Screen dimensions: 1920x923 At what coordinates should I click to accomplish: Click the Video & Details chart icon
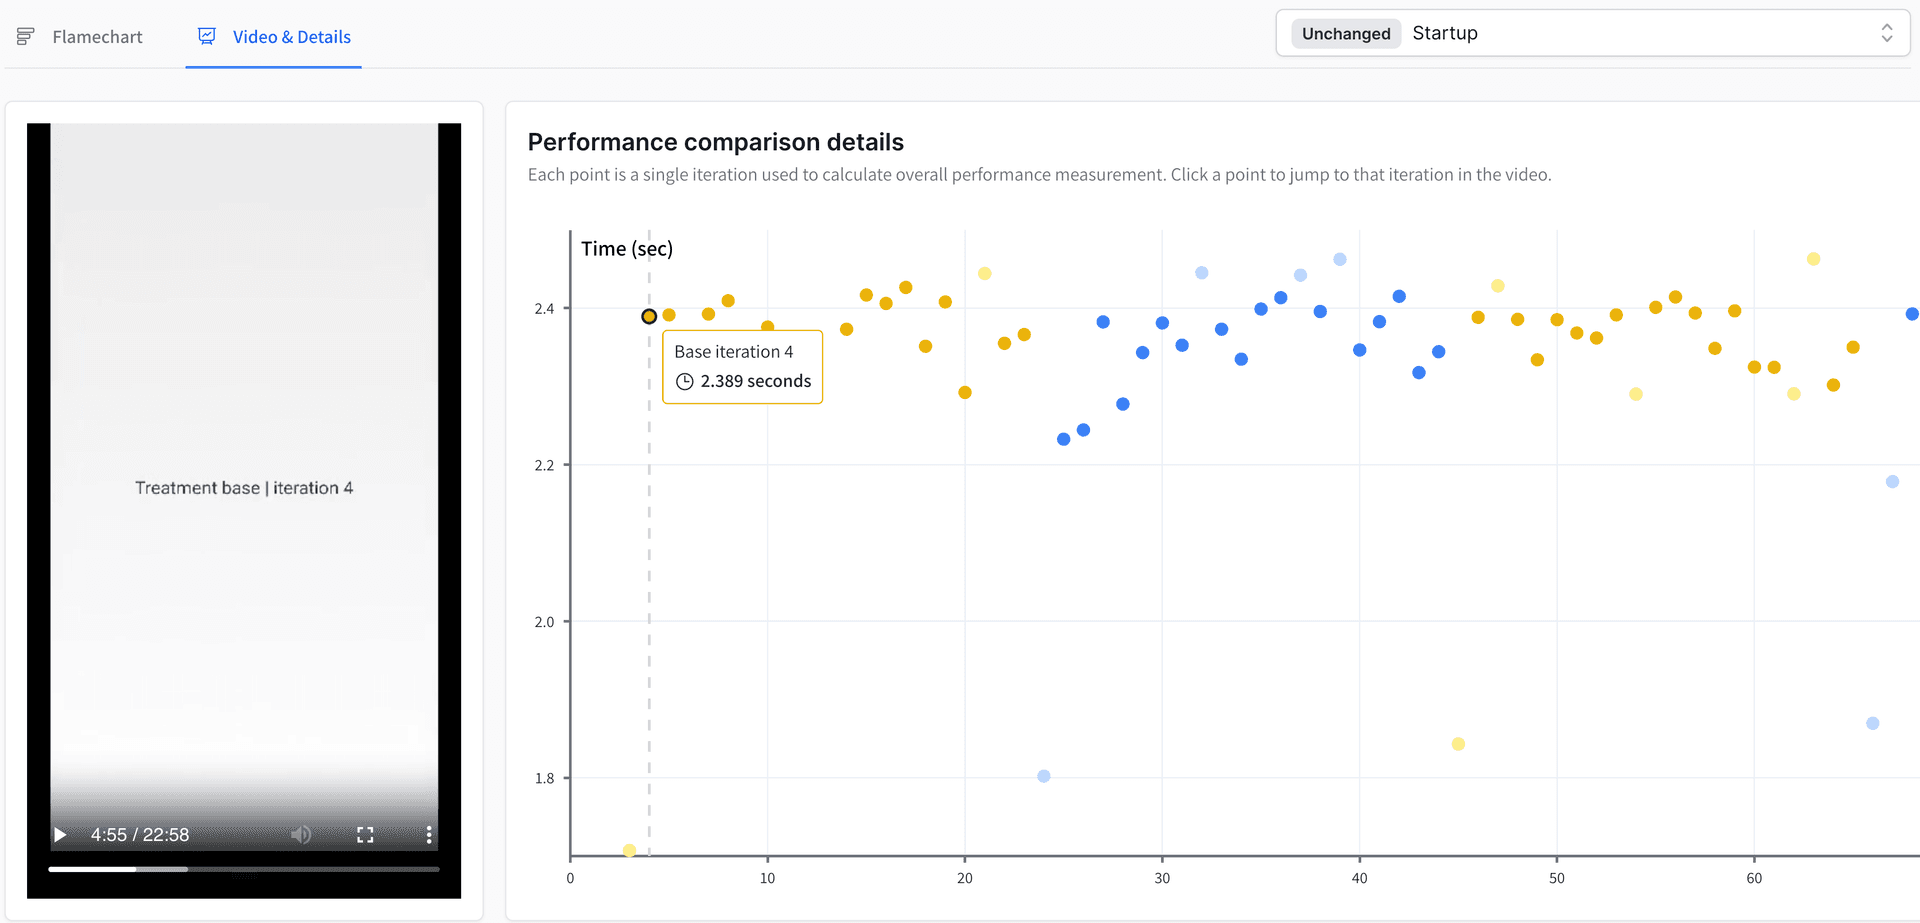pos(206,35)
